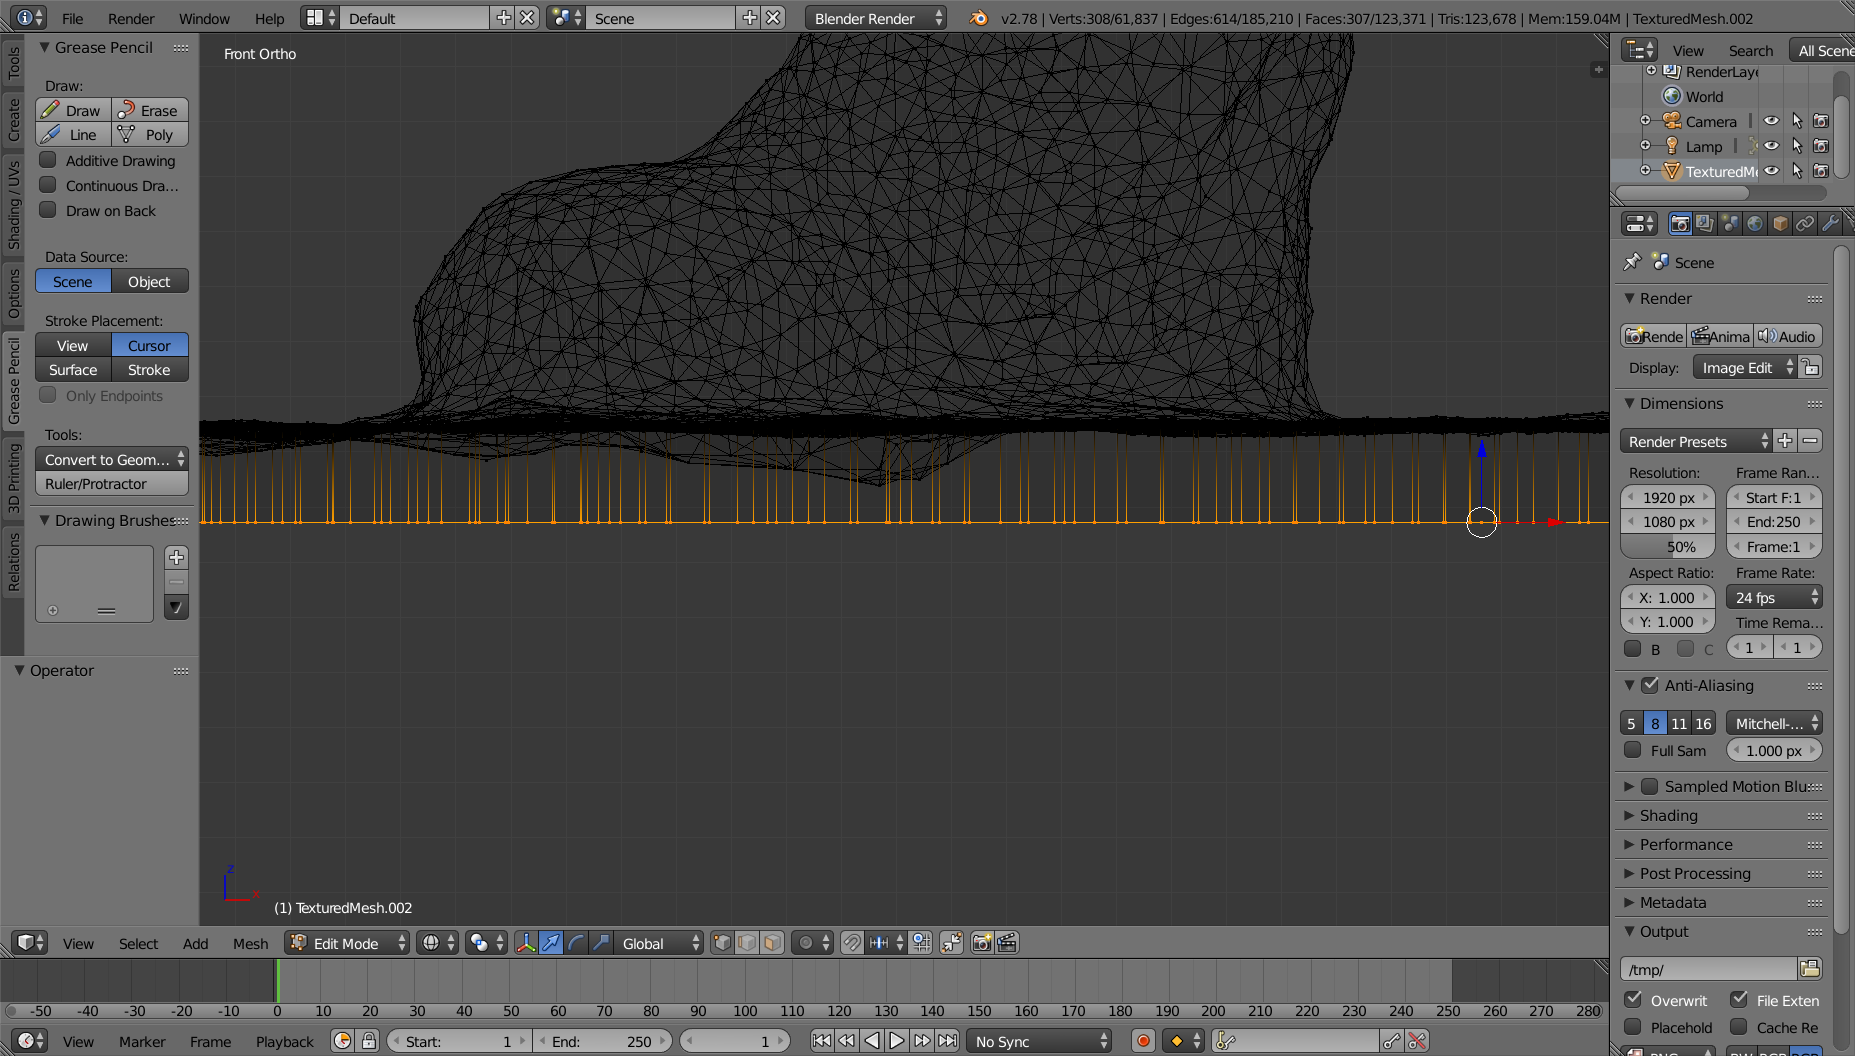This screenshot has width=1855, height=1056.
Task: Open the Blender Render engine dropdown
Action: pyautogui.click(x=876, y=18)
